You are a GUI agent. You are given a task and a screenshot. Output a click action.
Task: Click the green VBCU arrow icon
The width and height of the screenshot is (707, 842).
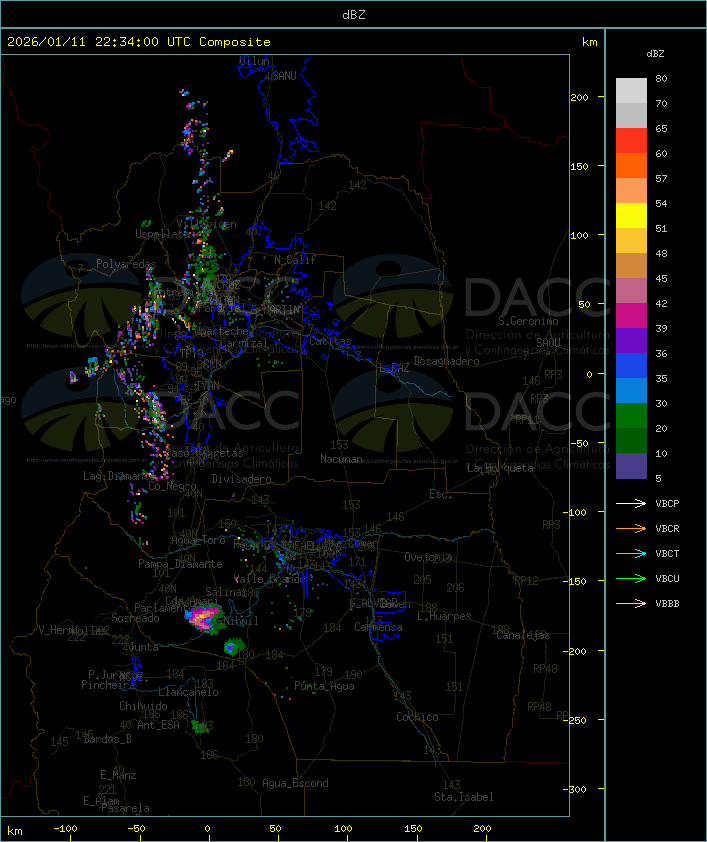(631, 578)
